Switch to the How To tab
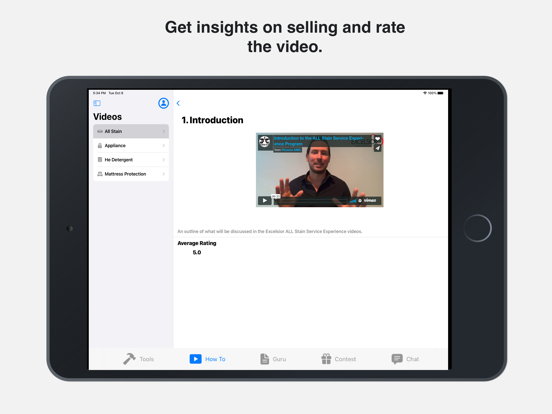Viewport: 552px width, 414px height. [207, 359]
